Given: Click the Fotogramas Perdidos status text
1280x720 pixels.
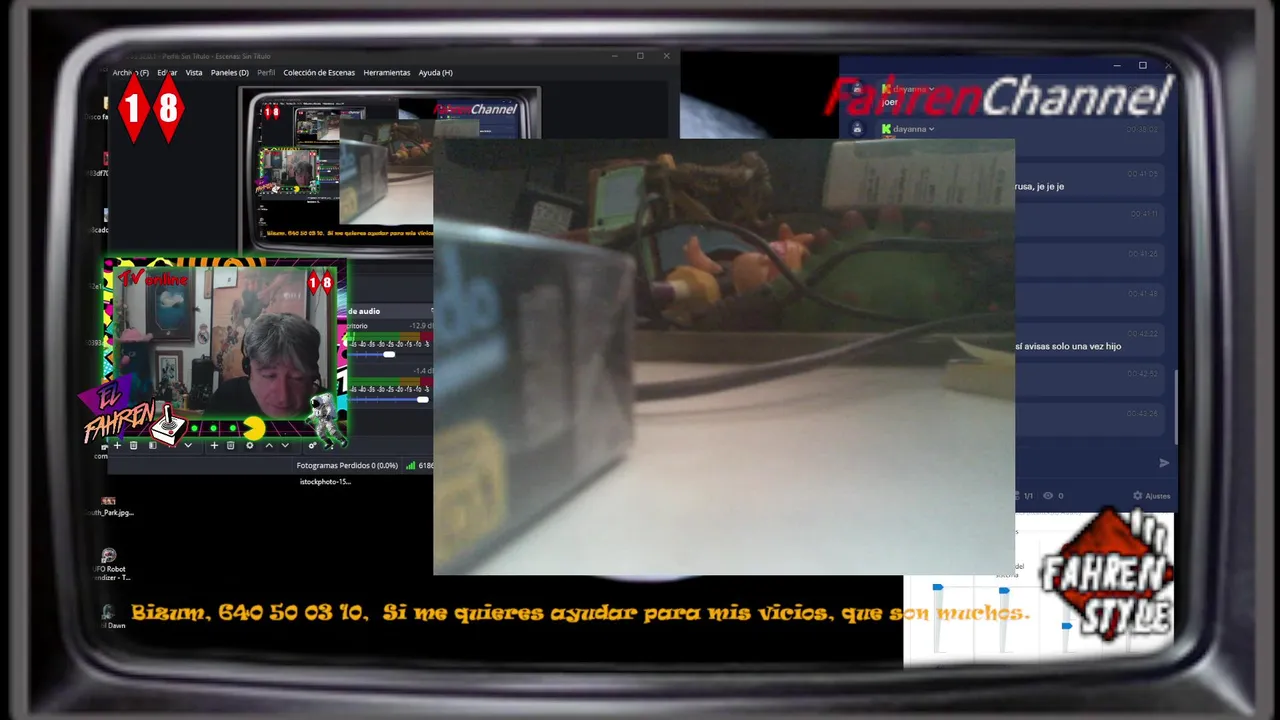Looking at the screenshot, I should [347, 465].
